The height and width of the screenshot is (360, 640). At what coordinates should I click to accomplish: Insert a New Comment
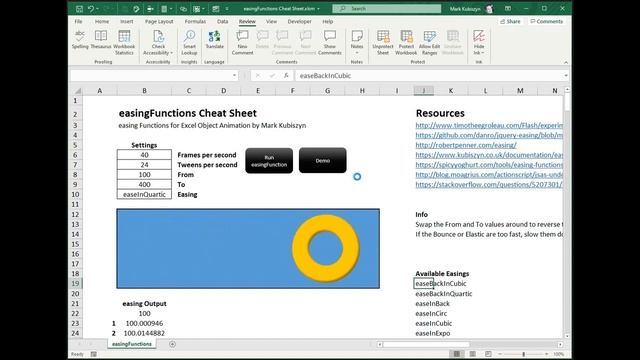pos(242,42)
